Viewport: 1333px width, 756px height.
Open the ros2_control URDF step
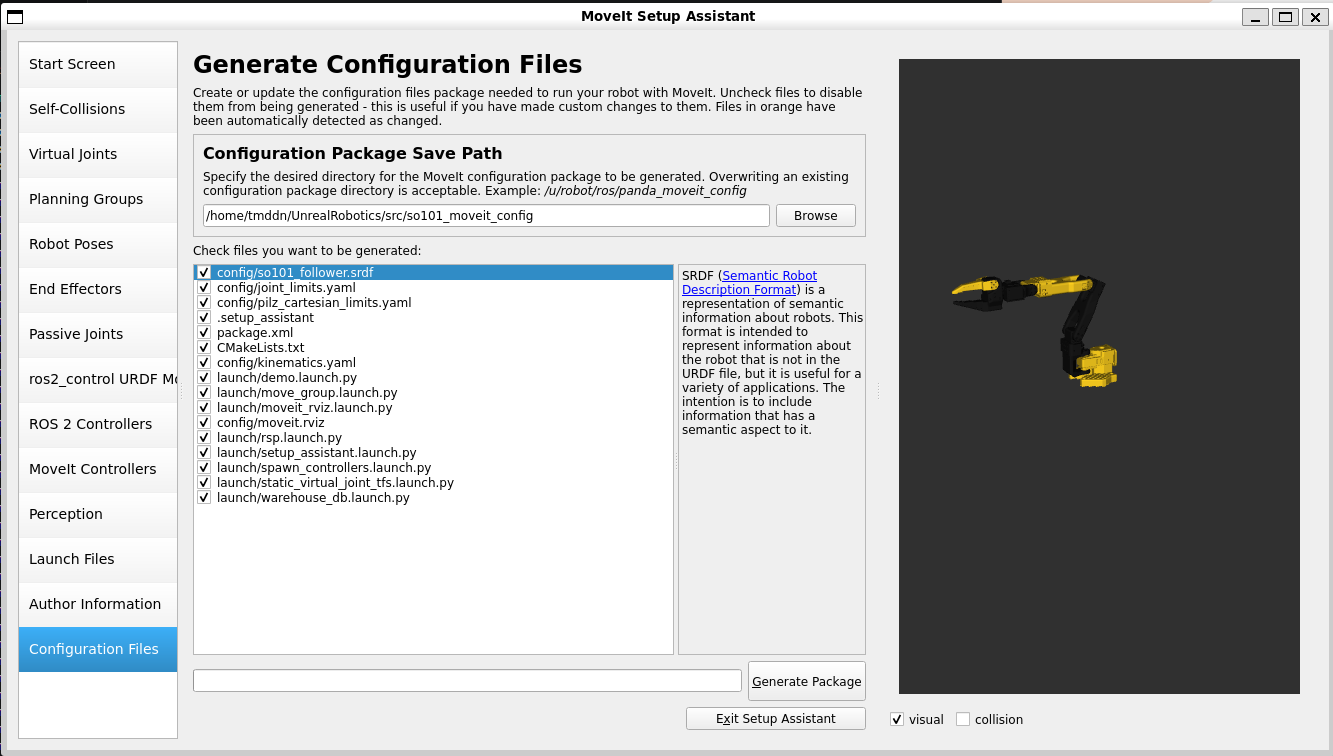pyautogui.click(x=98, y=379)
